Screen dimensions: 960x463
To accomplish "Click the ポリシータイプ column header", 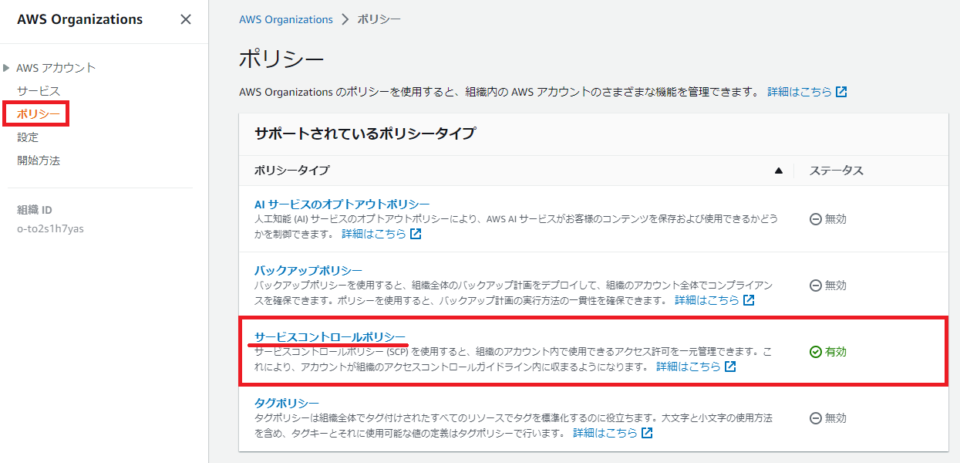I will (x=291, y=171).
